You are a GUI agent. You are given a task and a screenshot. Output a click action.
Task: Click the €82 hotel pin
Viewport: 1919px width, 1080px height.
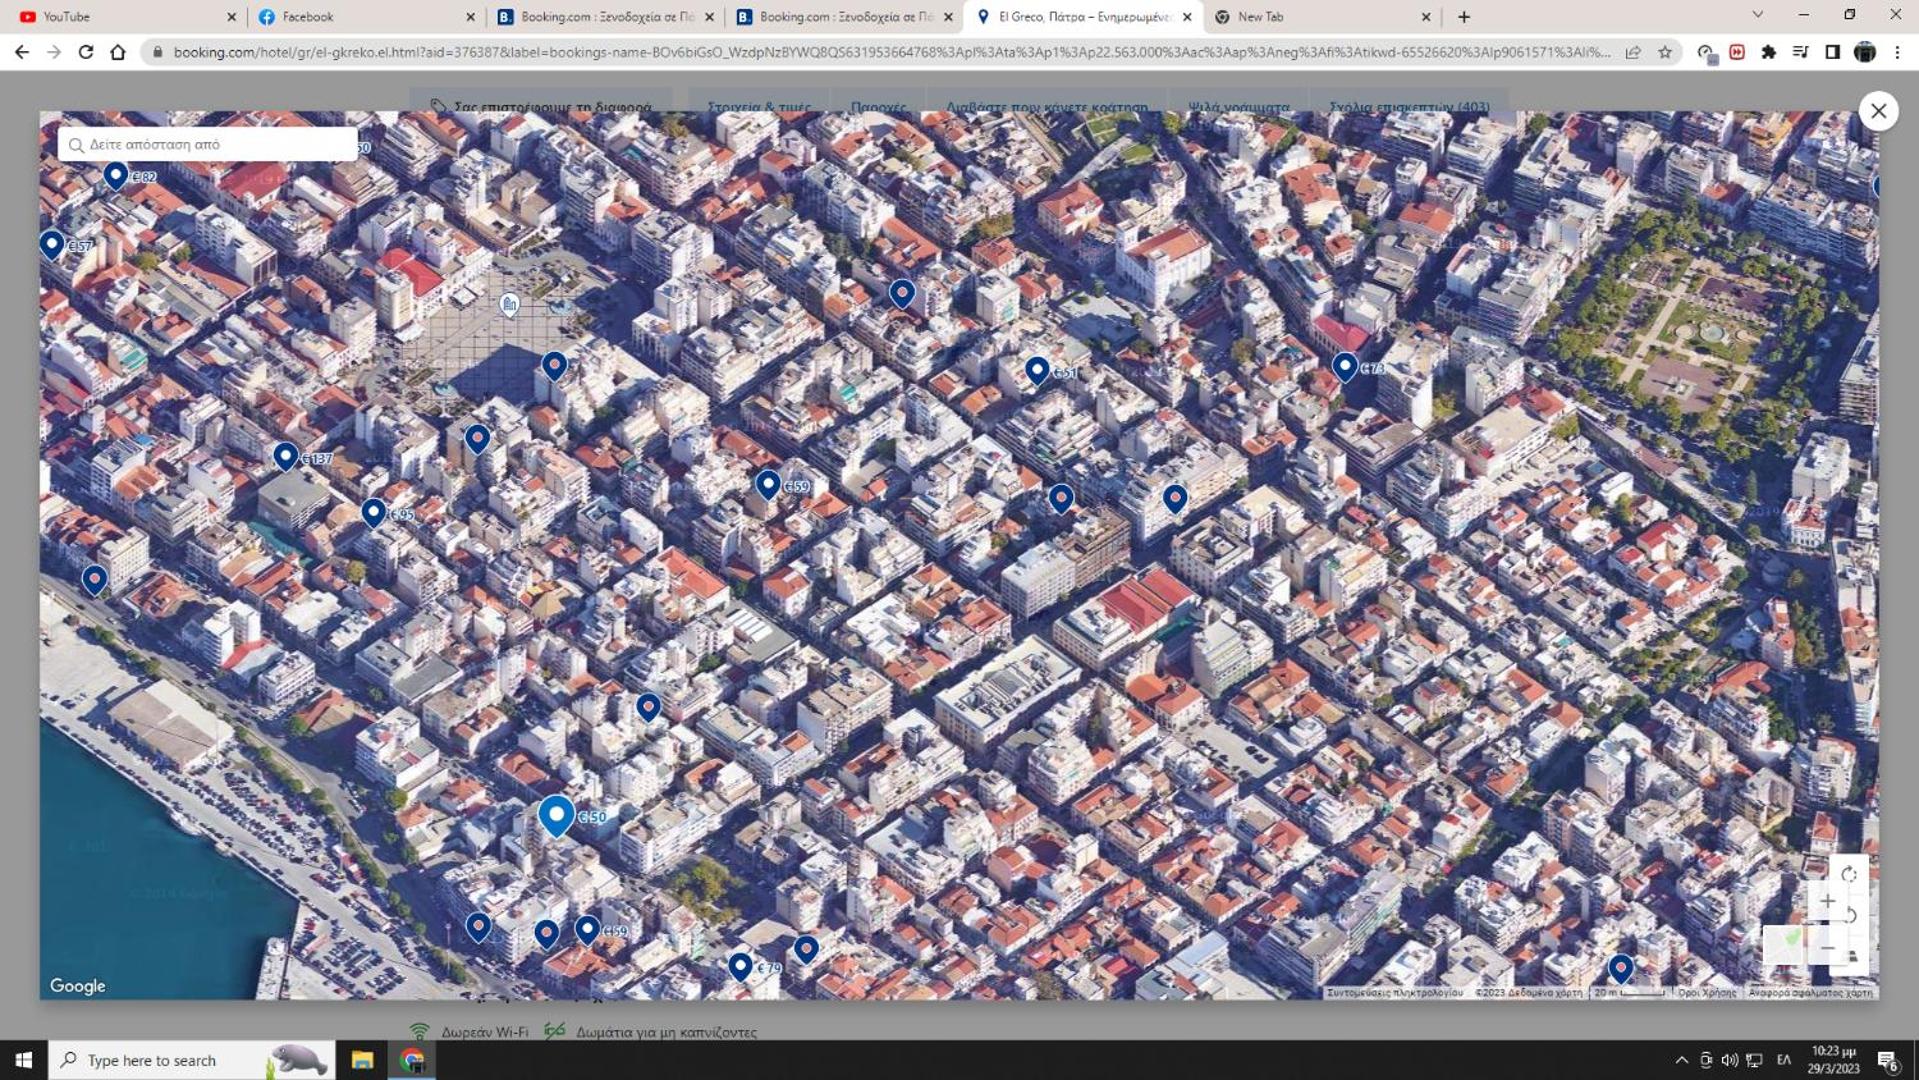116,176
